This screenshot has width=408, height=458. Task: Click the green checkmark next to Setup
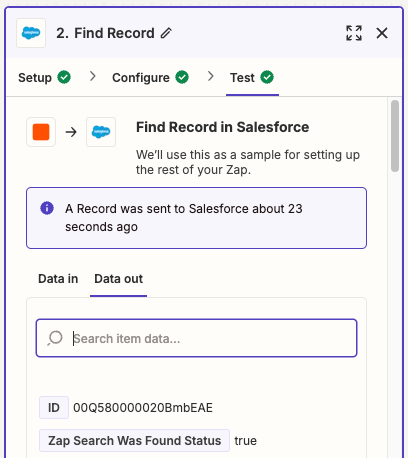coord(64,77)
